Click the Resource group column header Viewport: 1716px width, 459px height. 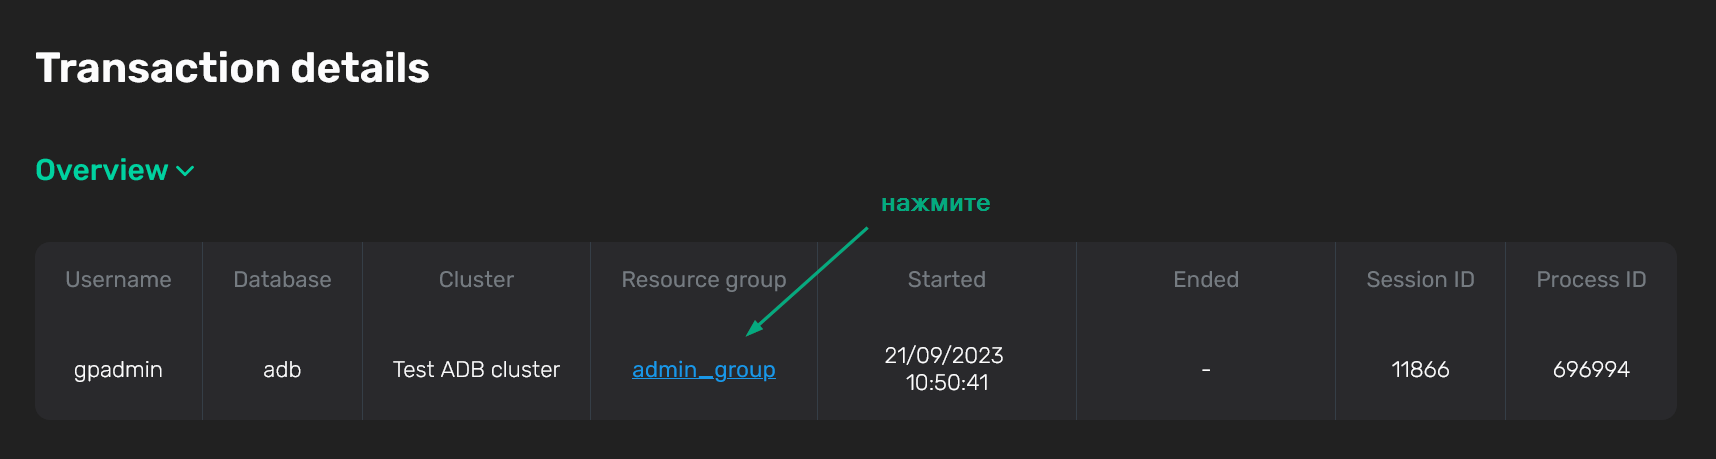[703, 280]
